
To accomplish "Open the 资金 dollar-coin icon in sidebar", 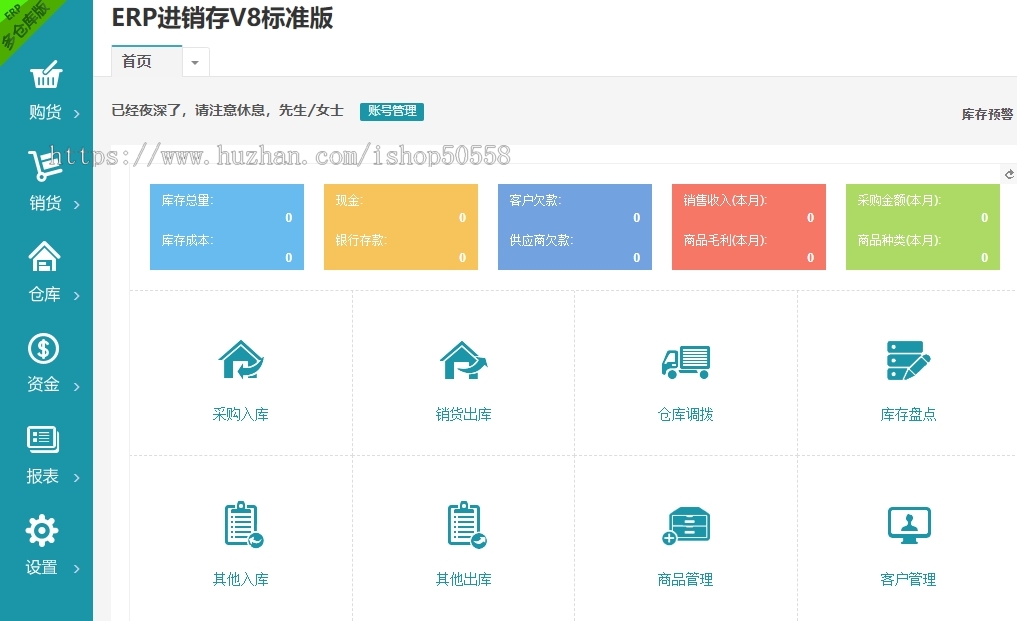I will click(x=43, y=348).
